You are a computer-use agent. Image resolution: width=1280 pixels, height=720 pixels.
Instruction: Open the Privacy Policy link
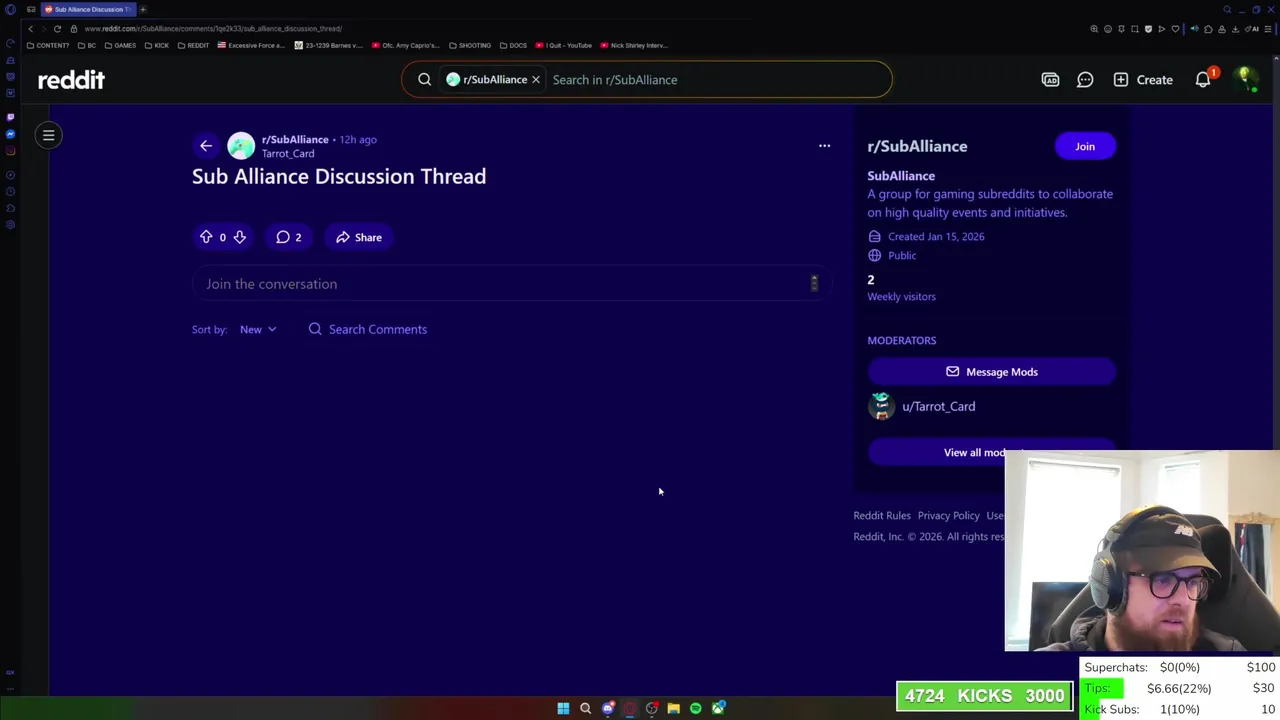pos(948,516)
